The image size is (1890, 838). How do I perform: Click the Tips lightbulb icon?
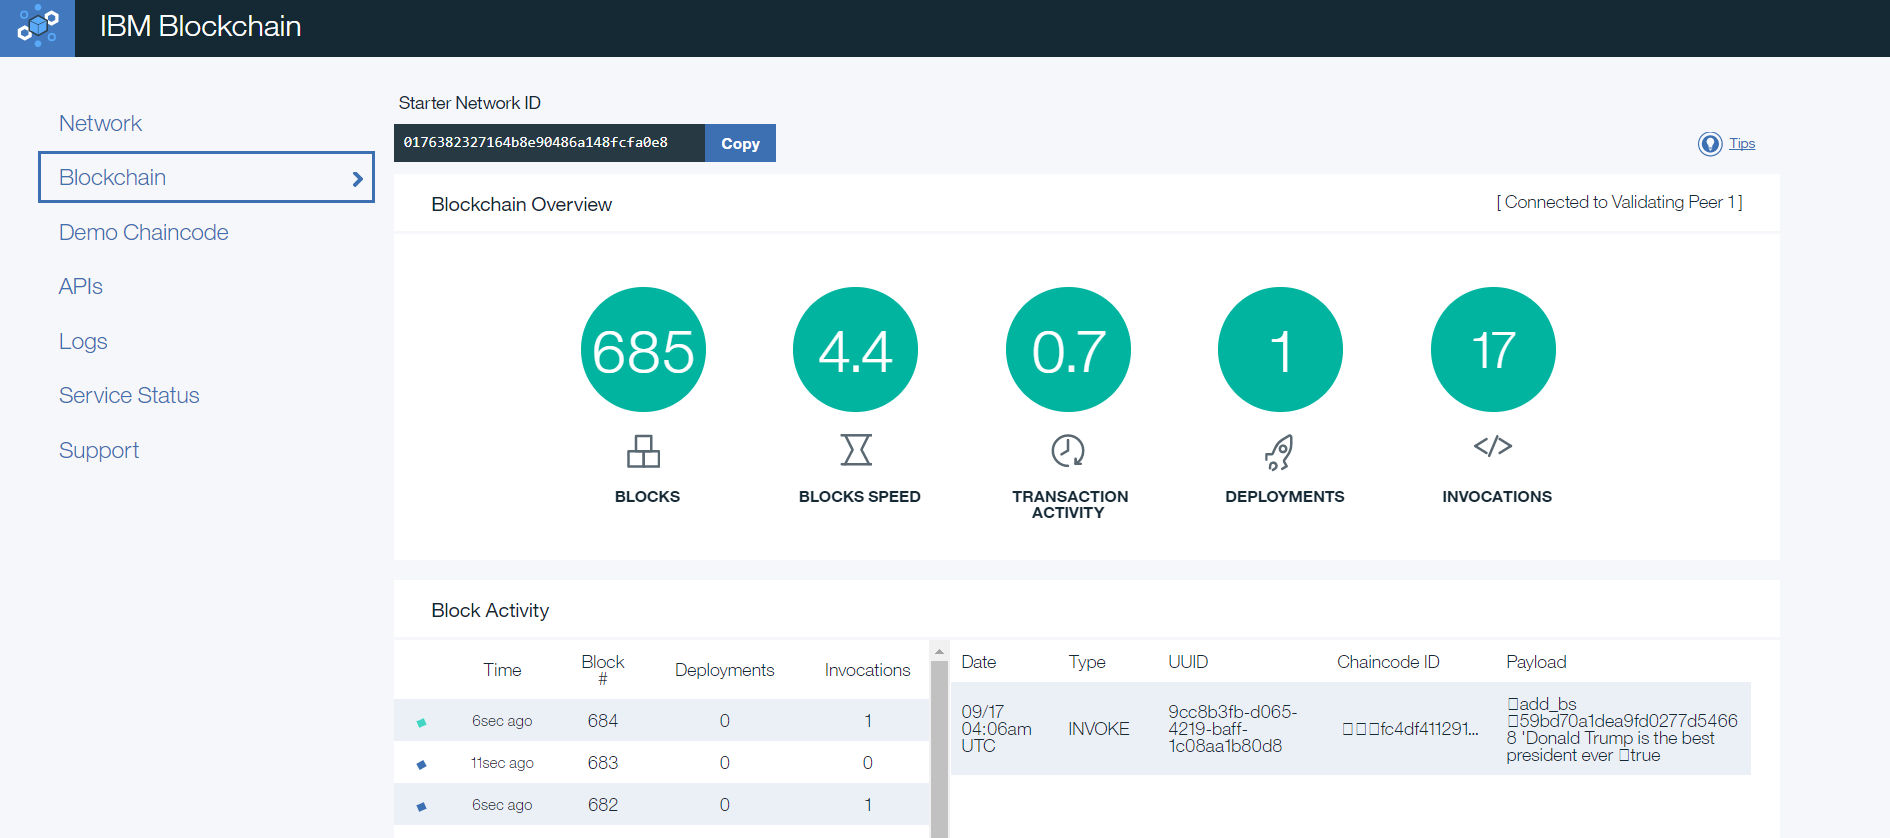(1710, 144)
